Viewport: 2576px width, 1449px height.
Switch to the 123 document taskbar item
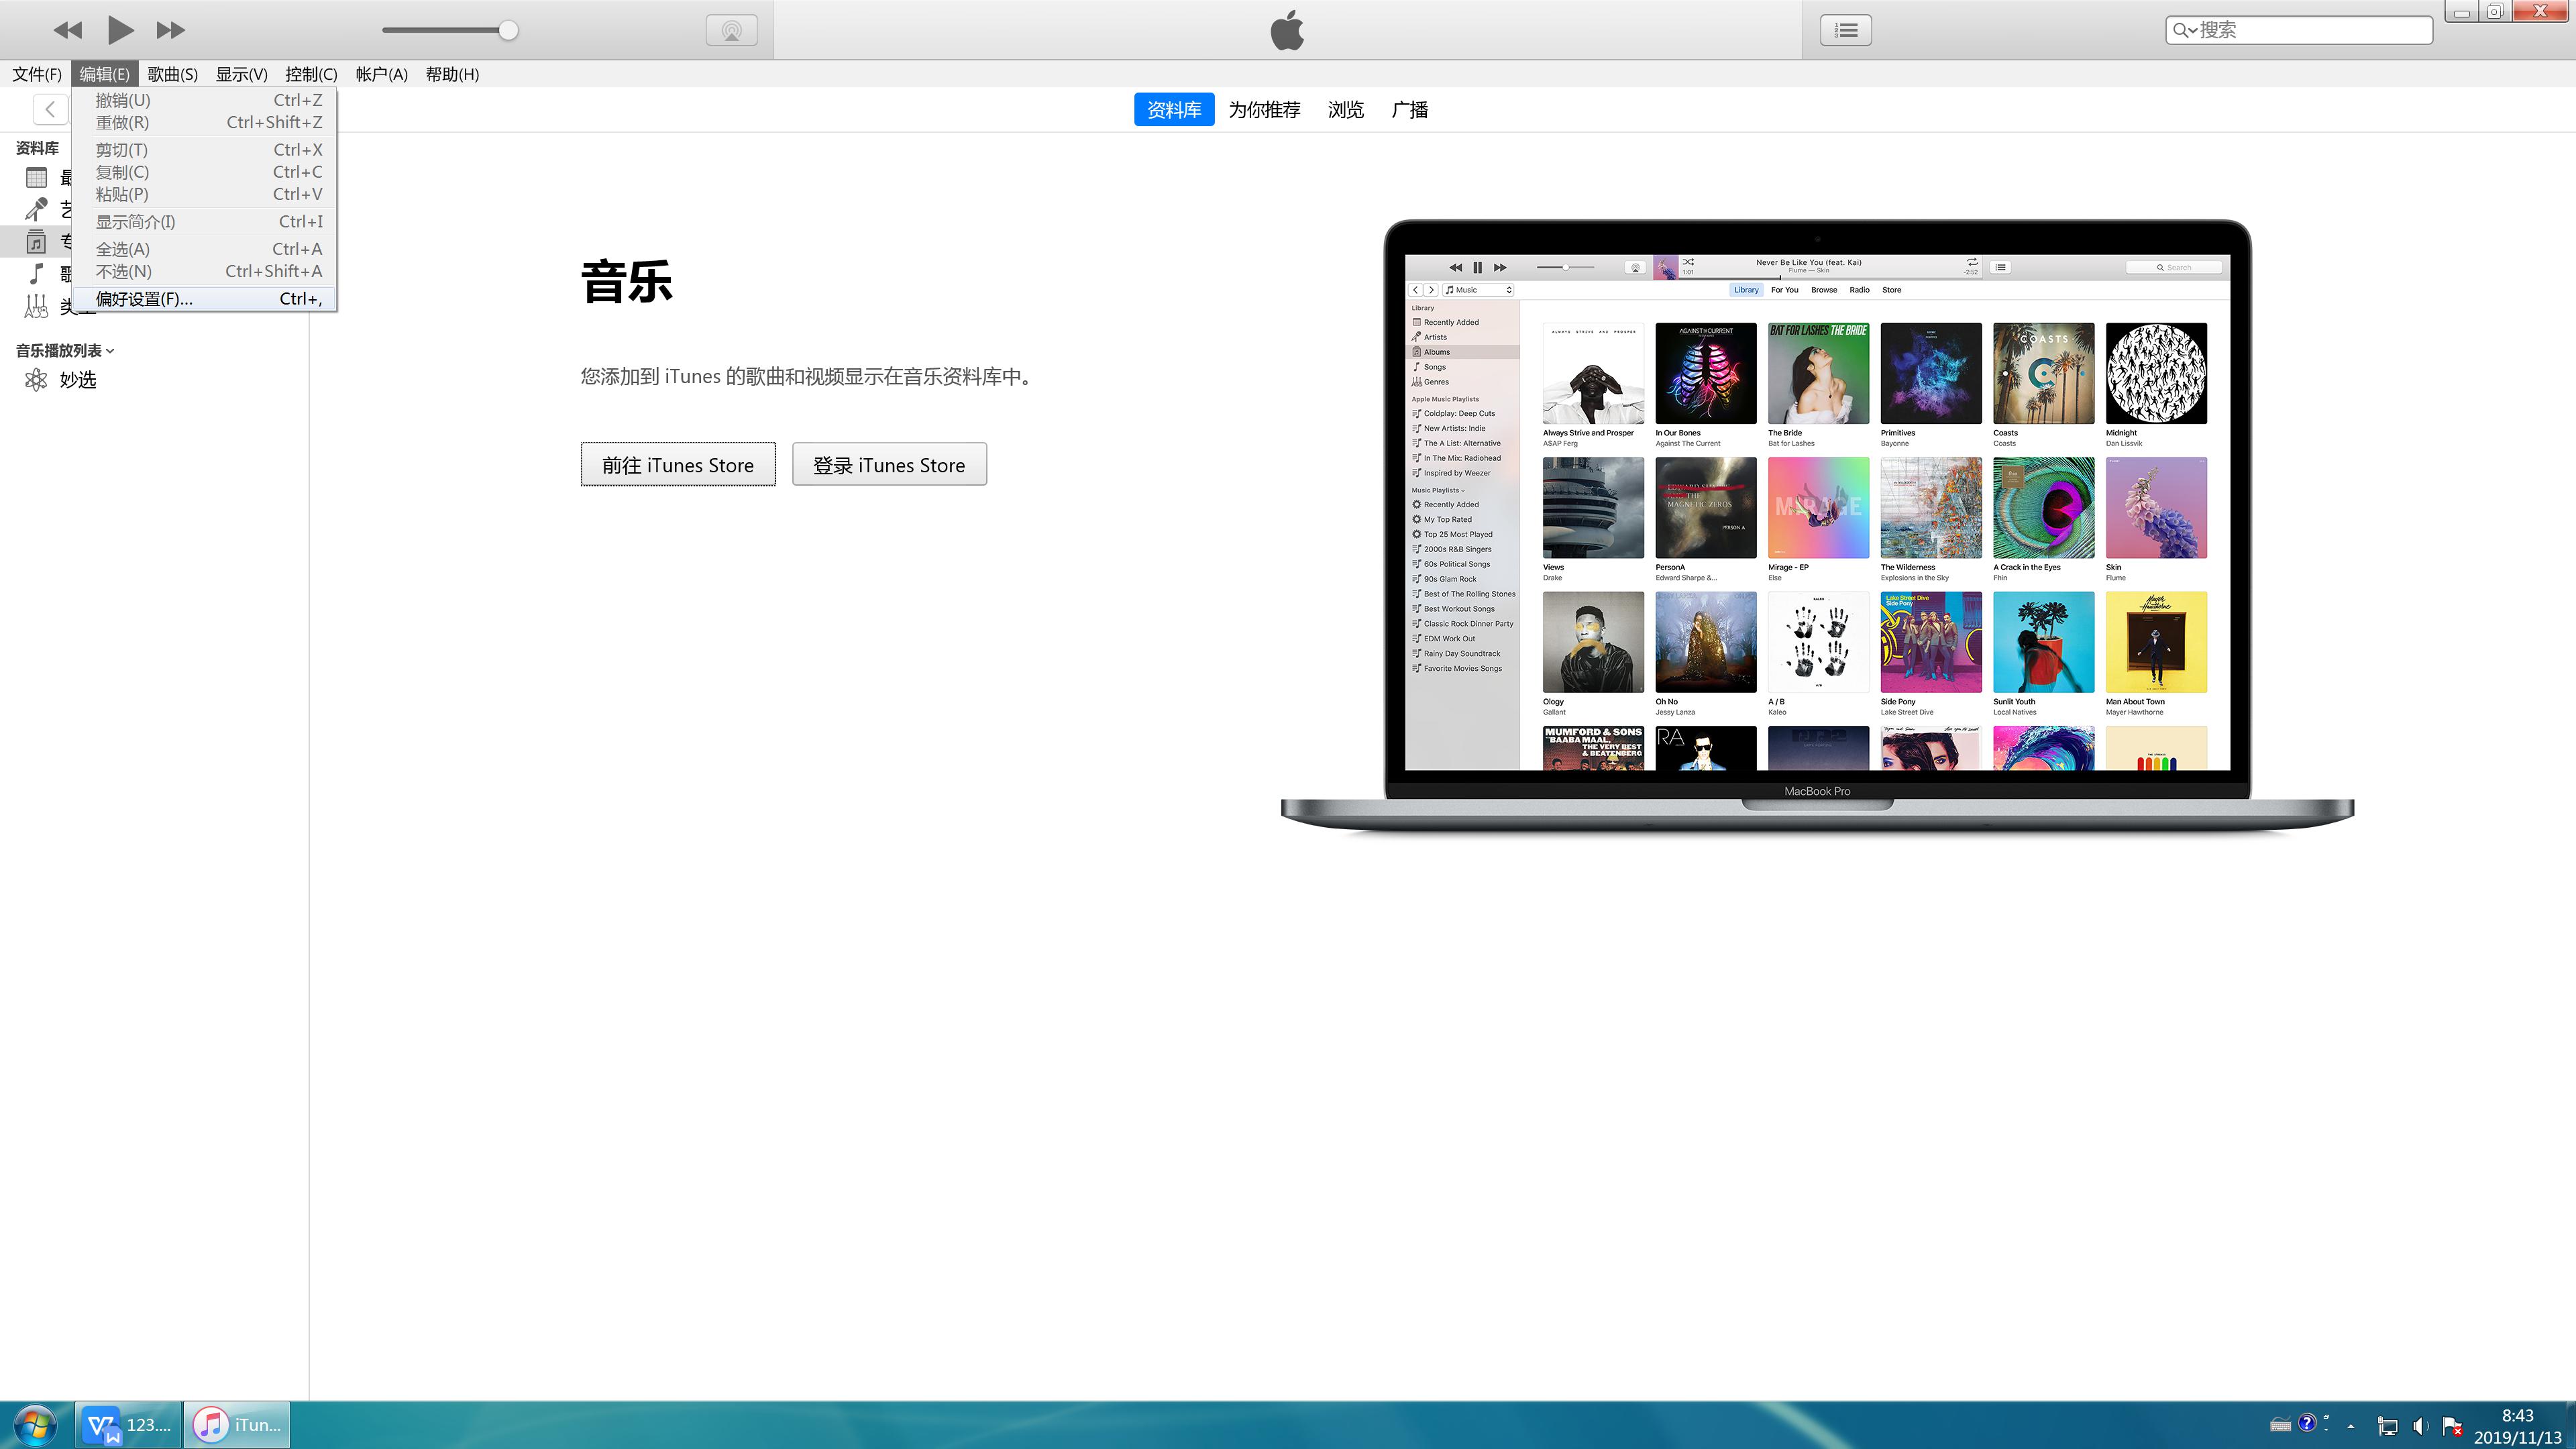click(129, 1425)
